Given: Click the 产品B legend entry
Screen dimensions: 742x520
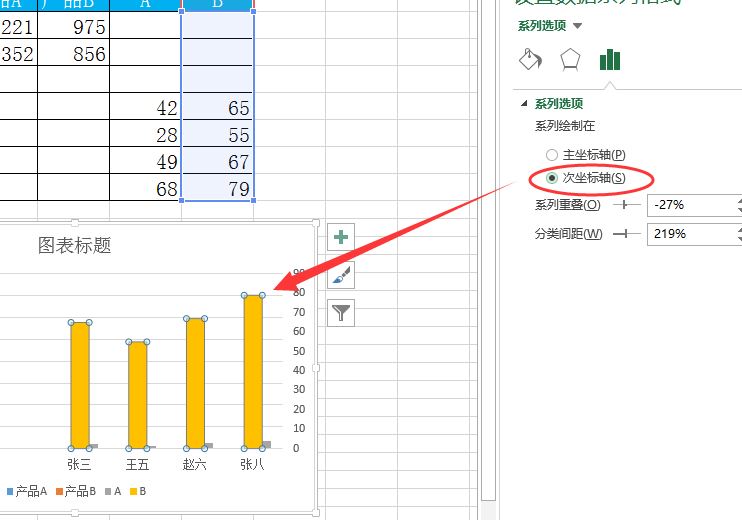Looking at the screenshot, I should [75, 491].
